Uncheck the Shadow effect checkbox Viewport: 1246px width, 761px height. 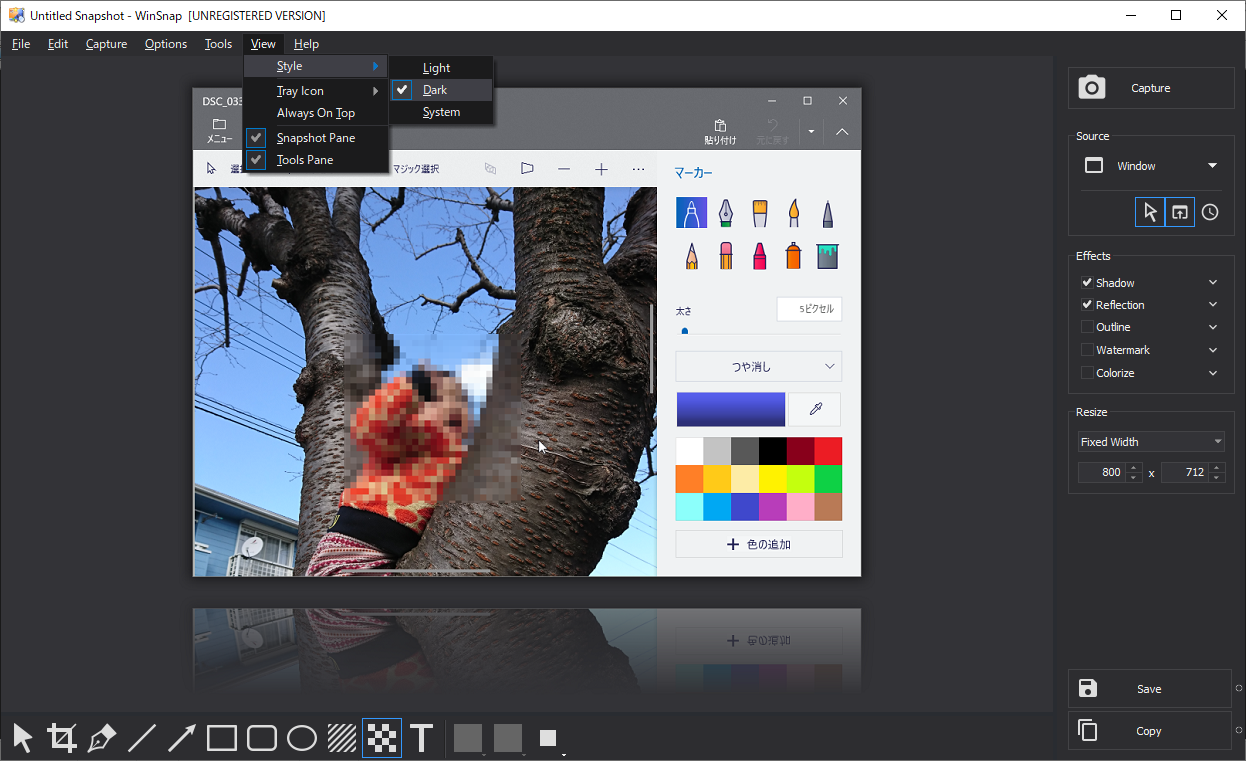click(1087, 283)
